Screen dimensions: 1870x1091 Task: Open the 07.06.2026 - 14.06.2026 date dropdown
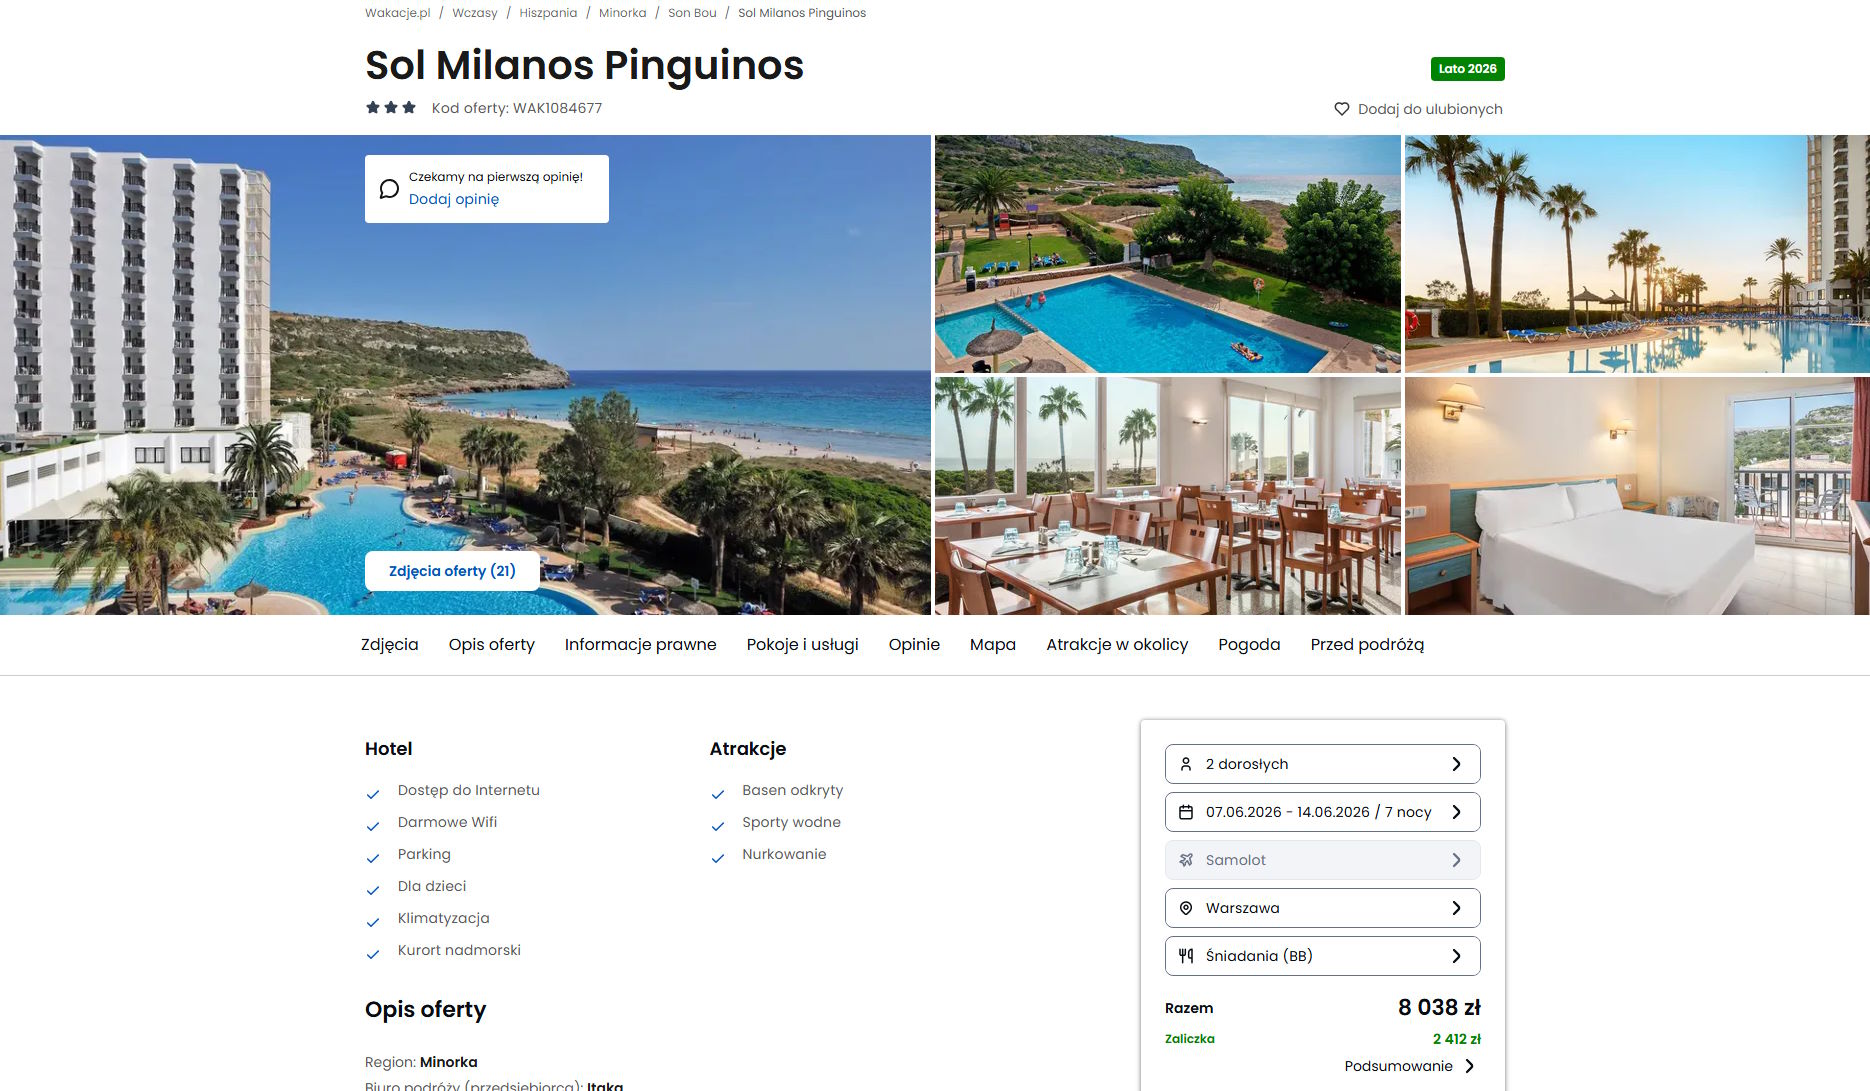[x=1322, y=812]
